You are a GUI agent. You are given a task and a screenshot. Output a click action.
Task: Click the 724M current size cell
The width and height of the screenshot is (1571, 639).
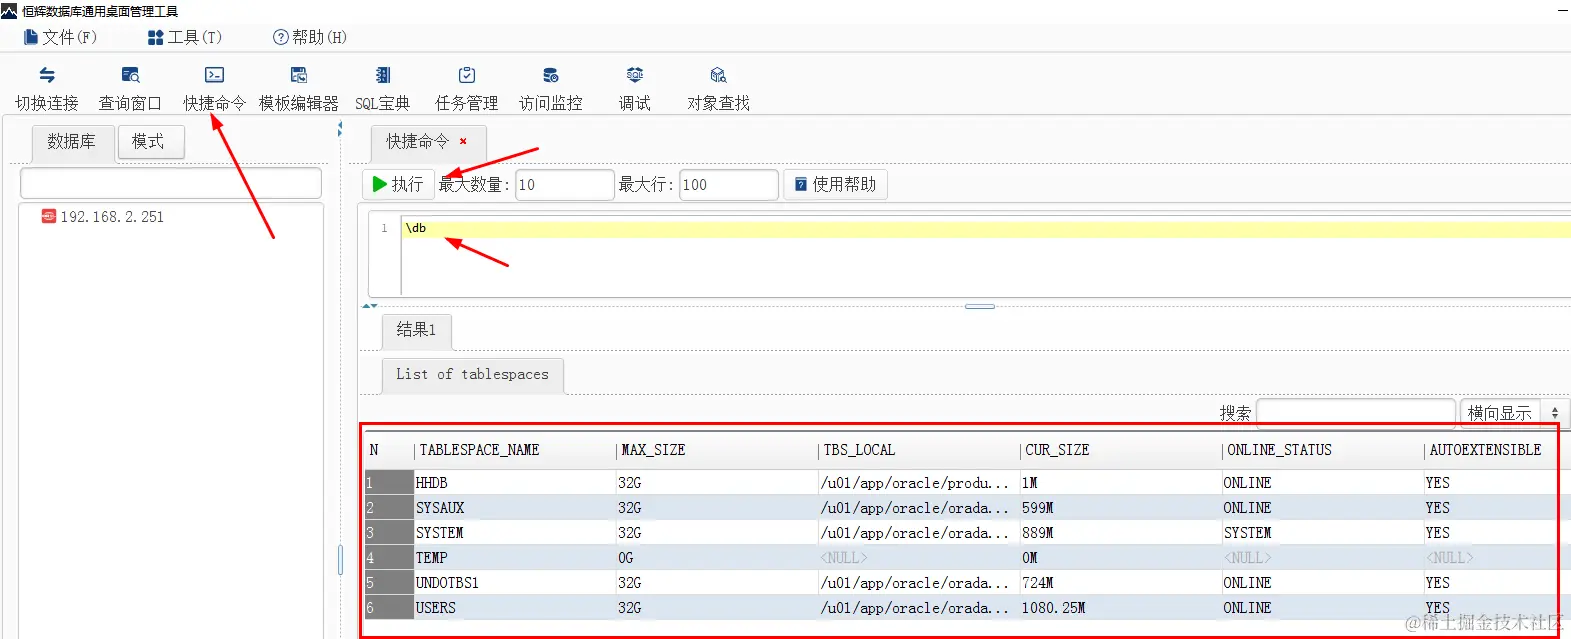click(1121, 583)
